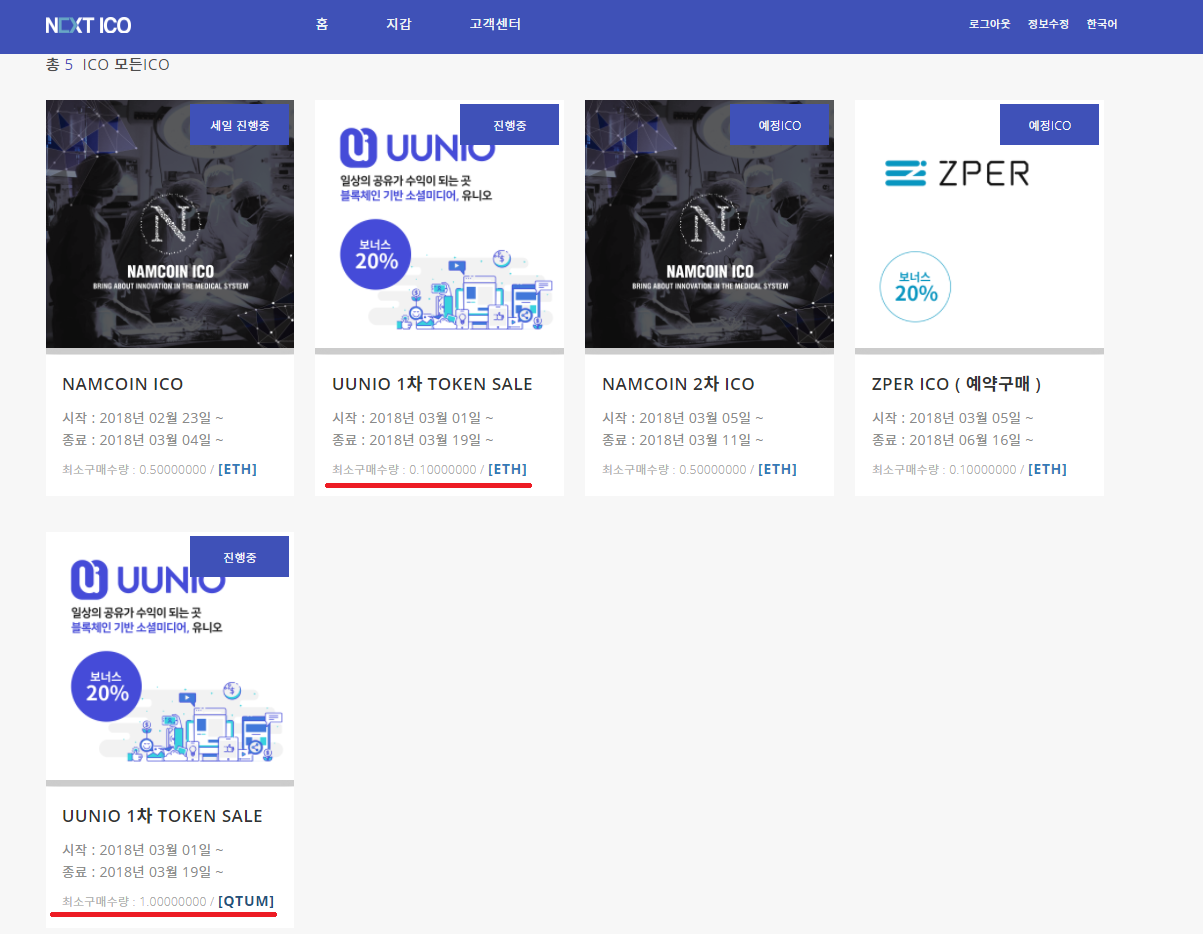Open the NAMCOIN 2차 ICO thumbnail image

[709, 224]
